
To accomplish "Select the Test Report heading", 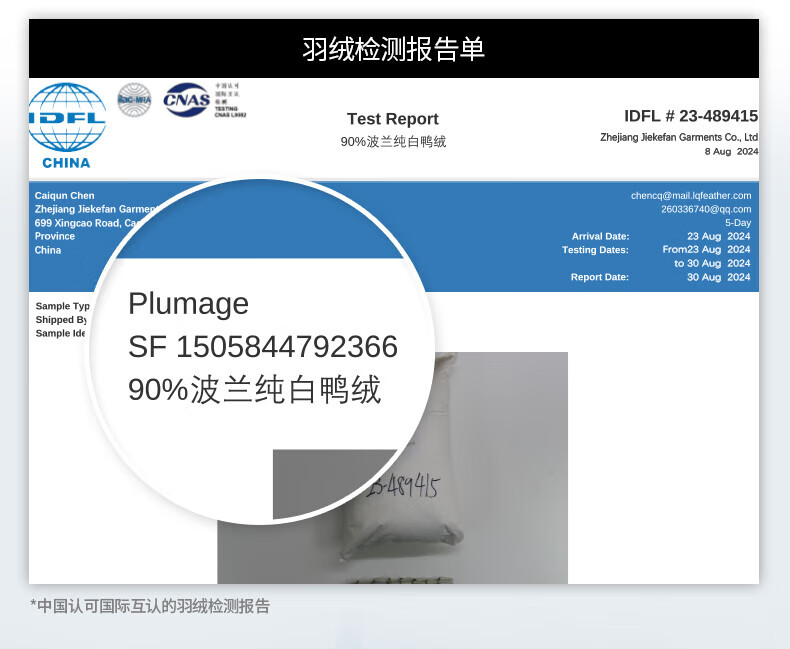I will click(x=393, y=119).
